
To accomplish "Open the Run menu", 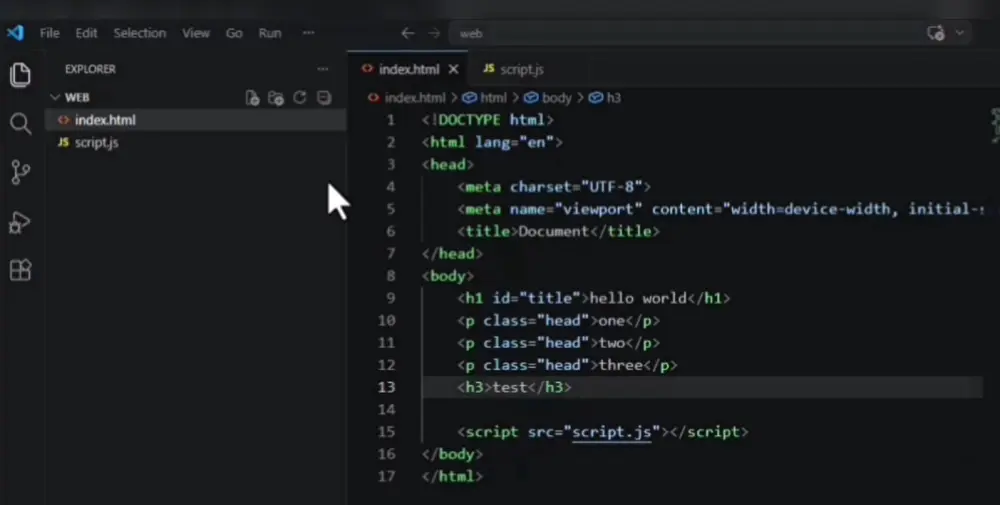I will click(270, 33).
